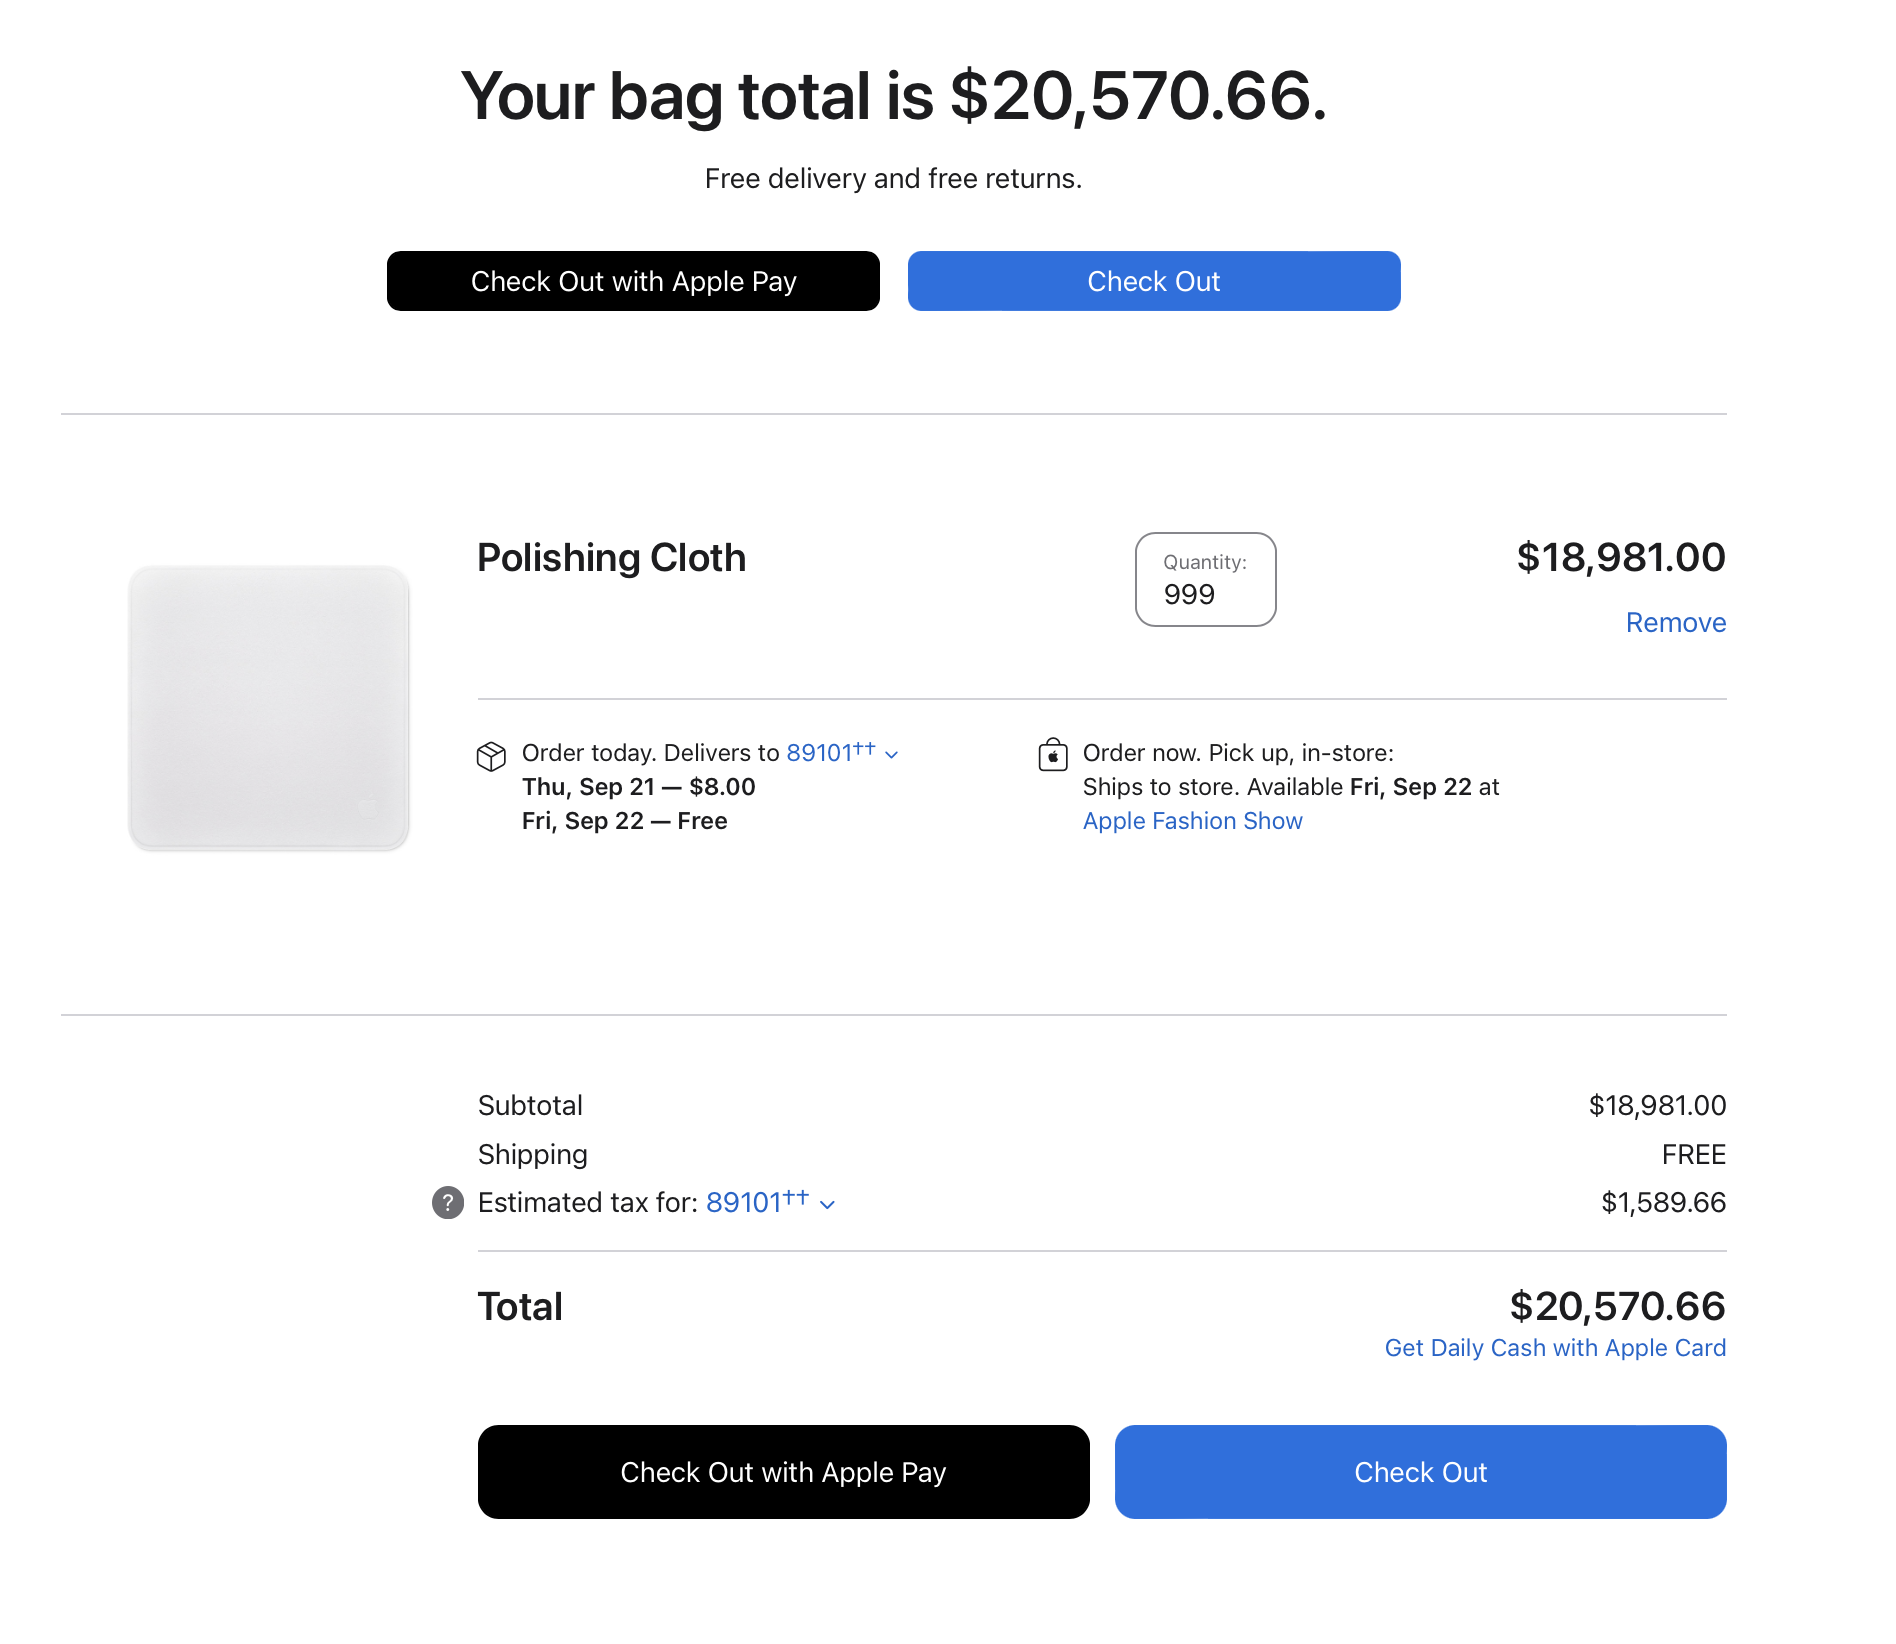This screenshot has height=1644, width=1896.
Task: Click the Polishing Cloth $18,981.00 item price
Action: [x=1620, y=558]
